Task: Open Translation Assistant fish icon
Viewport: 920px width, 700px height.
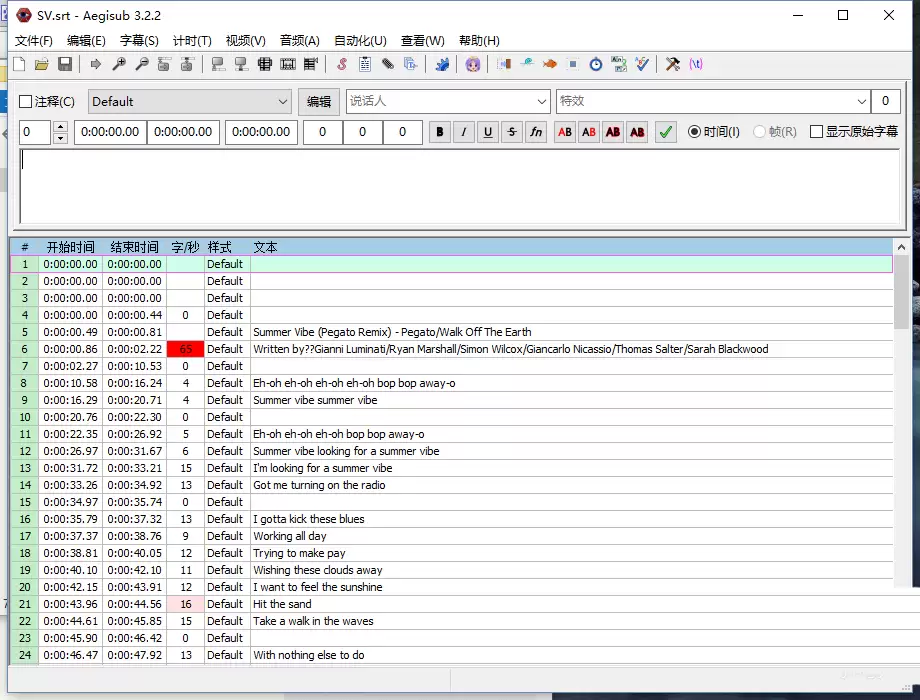Action: 550,64
